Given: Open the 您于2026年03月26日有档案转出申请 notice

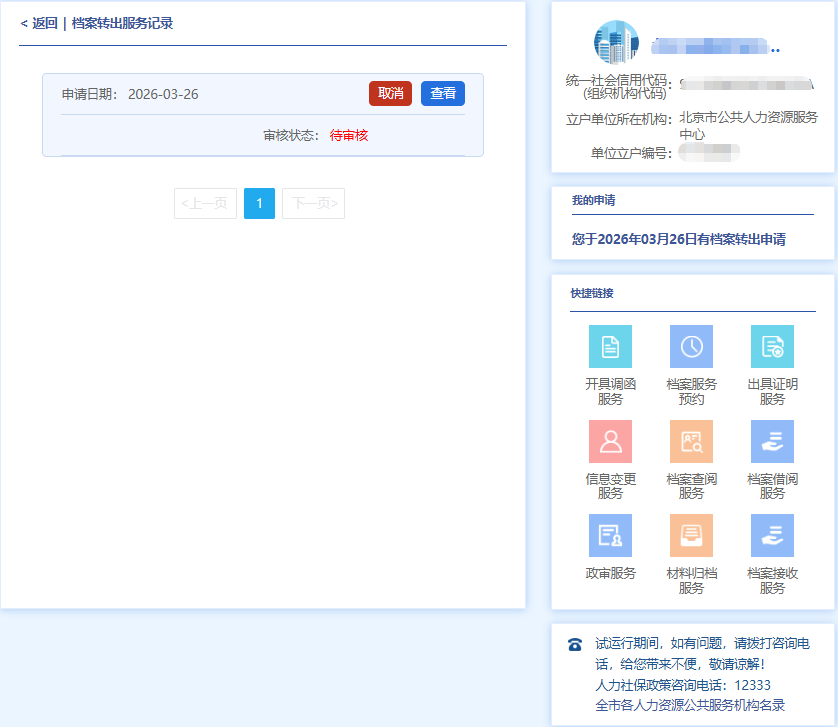Looking at the screenshot, I should pyautogui.click(x=678, y=240).
